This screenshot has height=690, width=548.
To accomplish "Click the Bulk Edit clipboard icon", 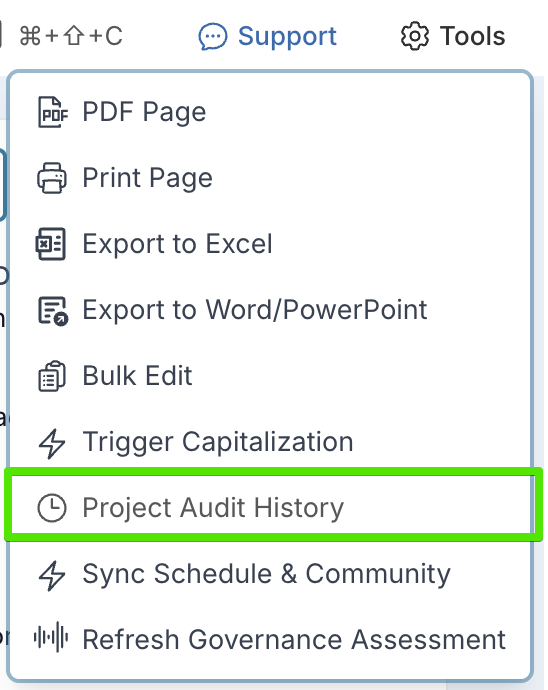I will tap(52, 376).
